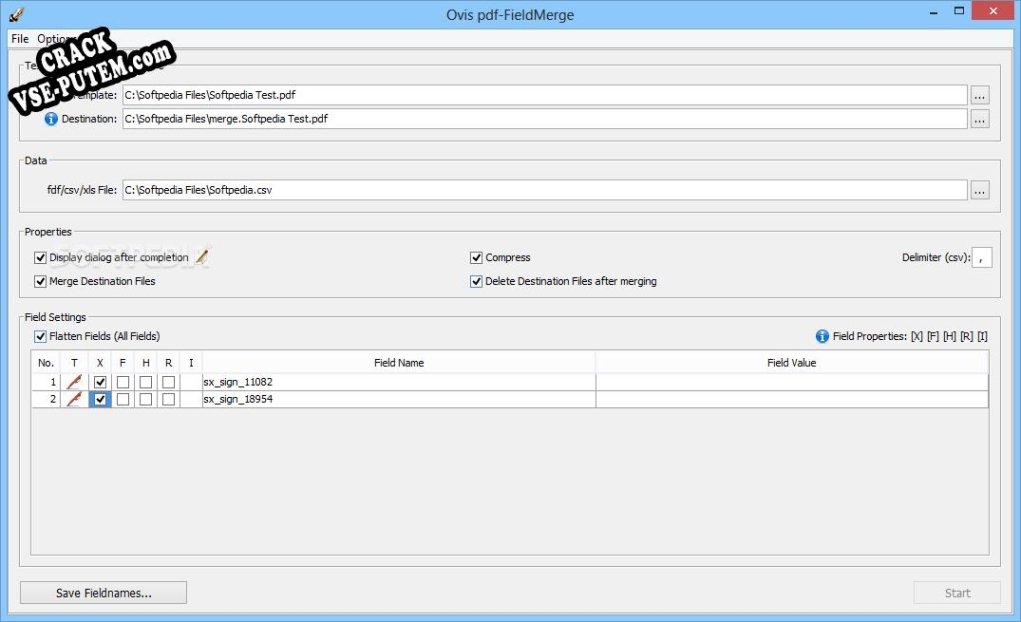The width and height of the screenshot is (1021, 622).
Task: Click the pen icon next to Display dialog after completion
Action: (200, 256)
